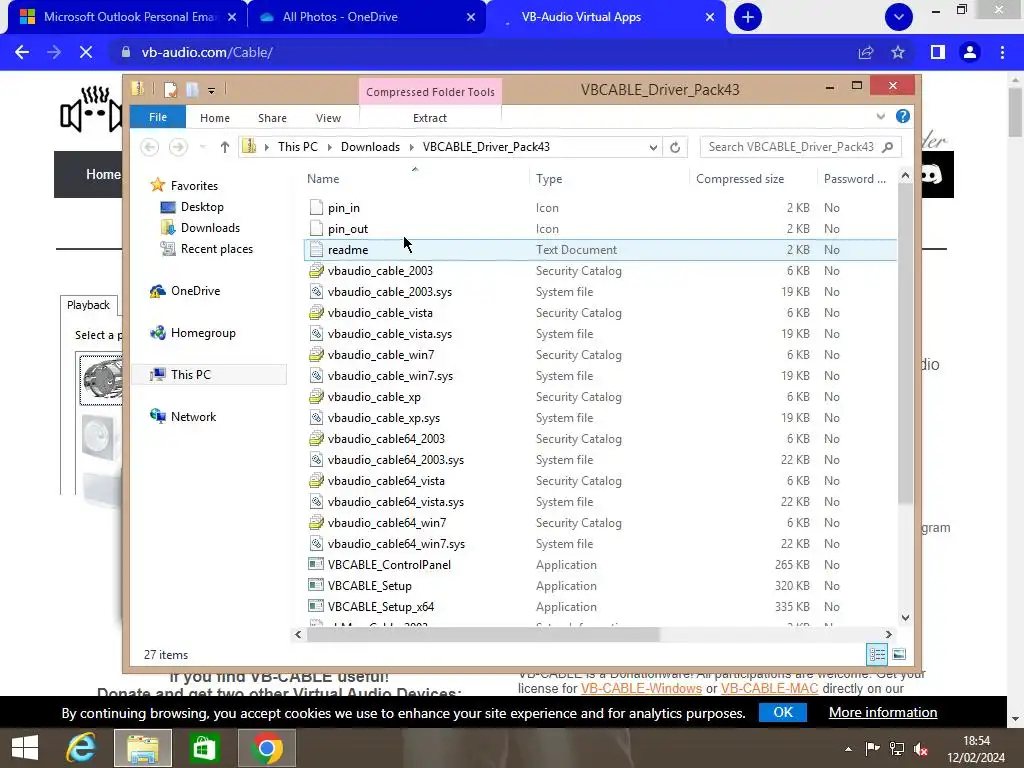The image size is (1024, 768).
Task: Open the Share ribbon tab
Action: [x=272, y=118]
